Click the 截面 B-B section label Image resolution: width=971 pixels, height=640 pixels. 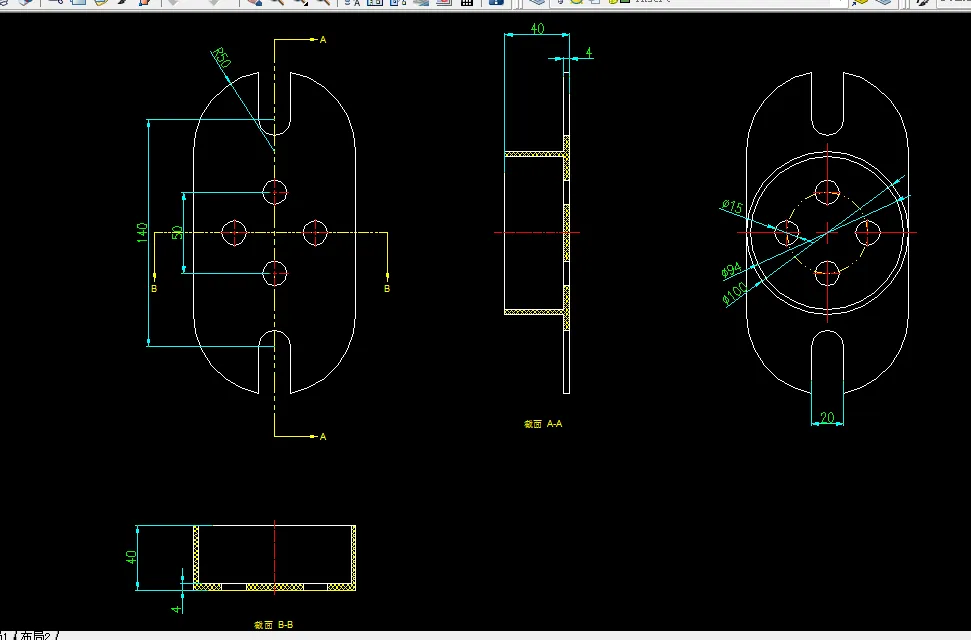[x=273, y=625]
